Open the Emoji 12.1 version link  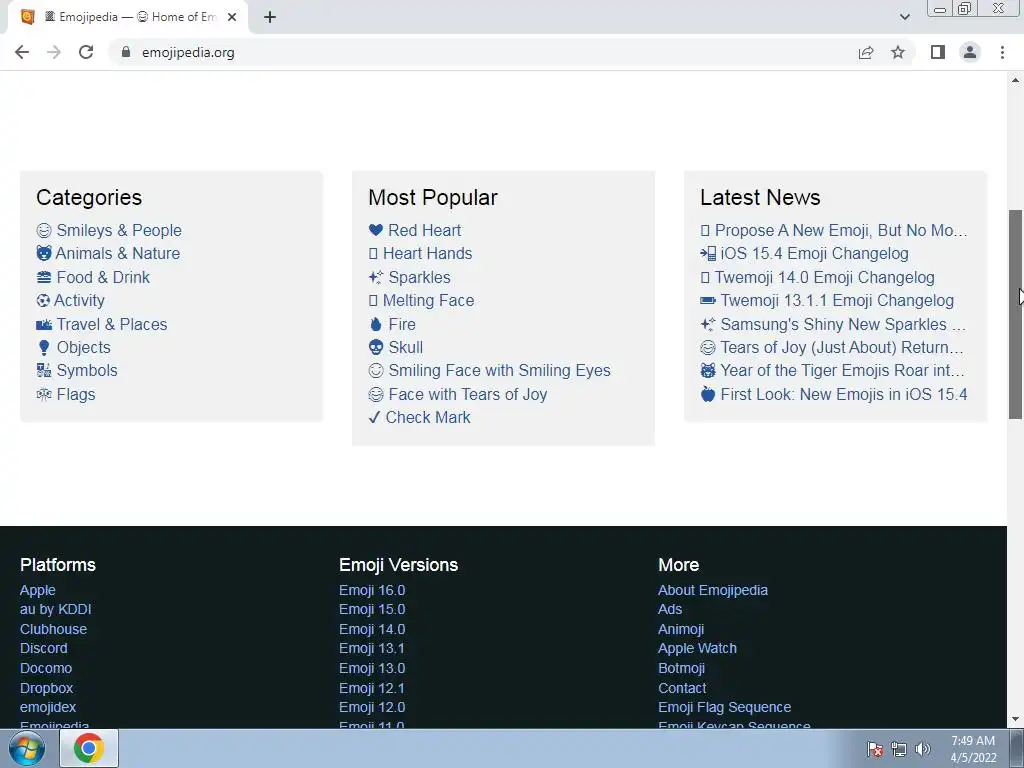[372, 688]
